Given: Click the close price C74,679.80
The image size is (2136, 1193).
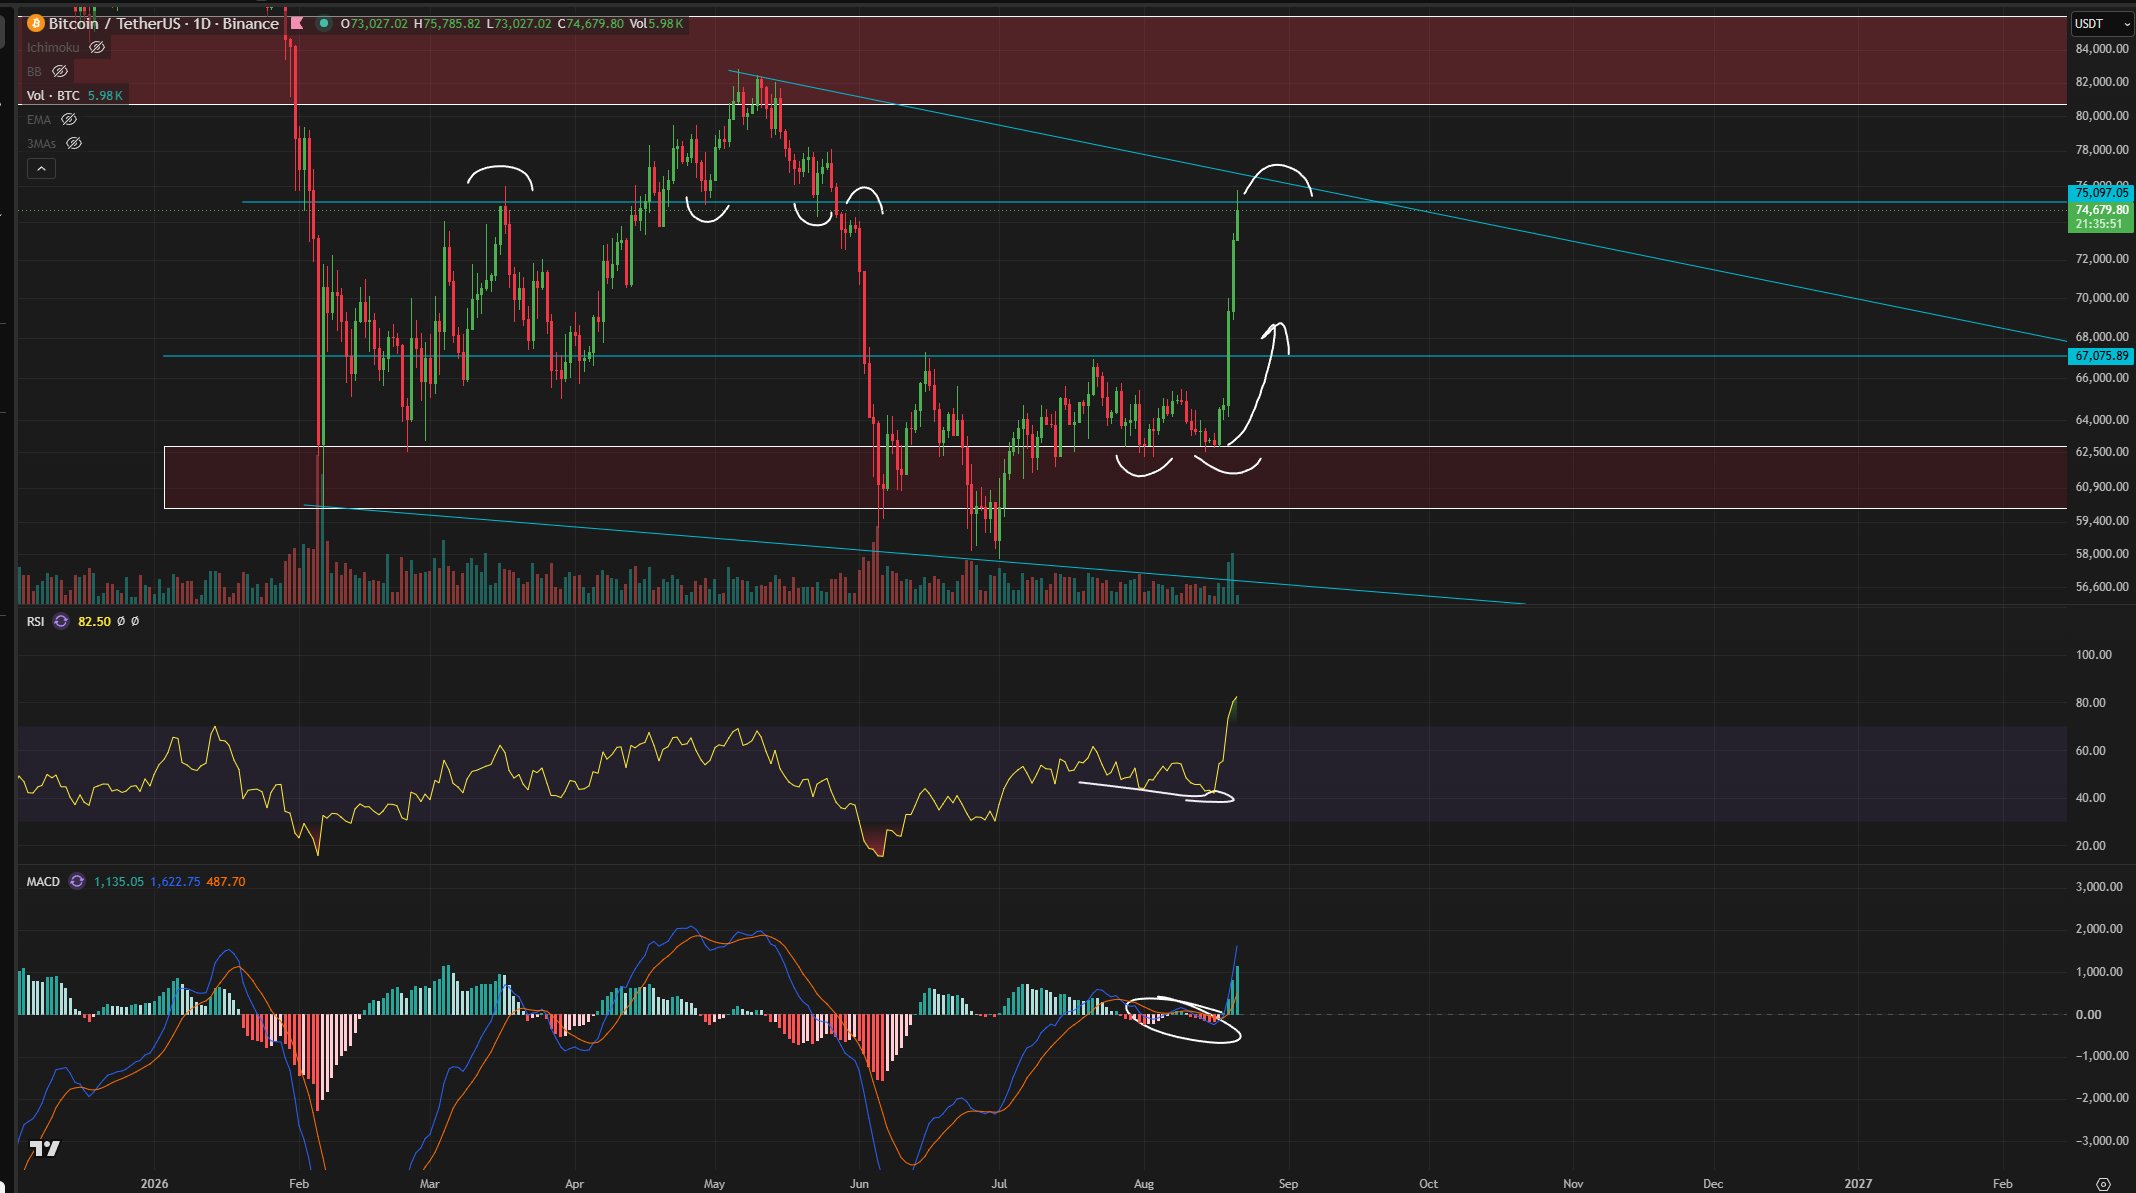Looking at the screenshot, I should pos(590,23).
